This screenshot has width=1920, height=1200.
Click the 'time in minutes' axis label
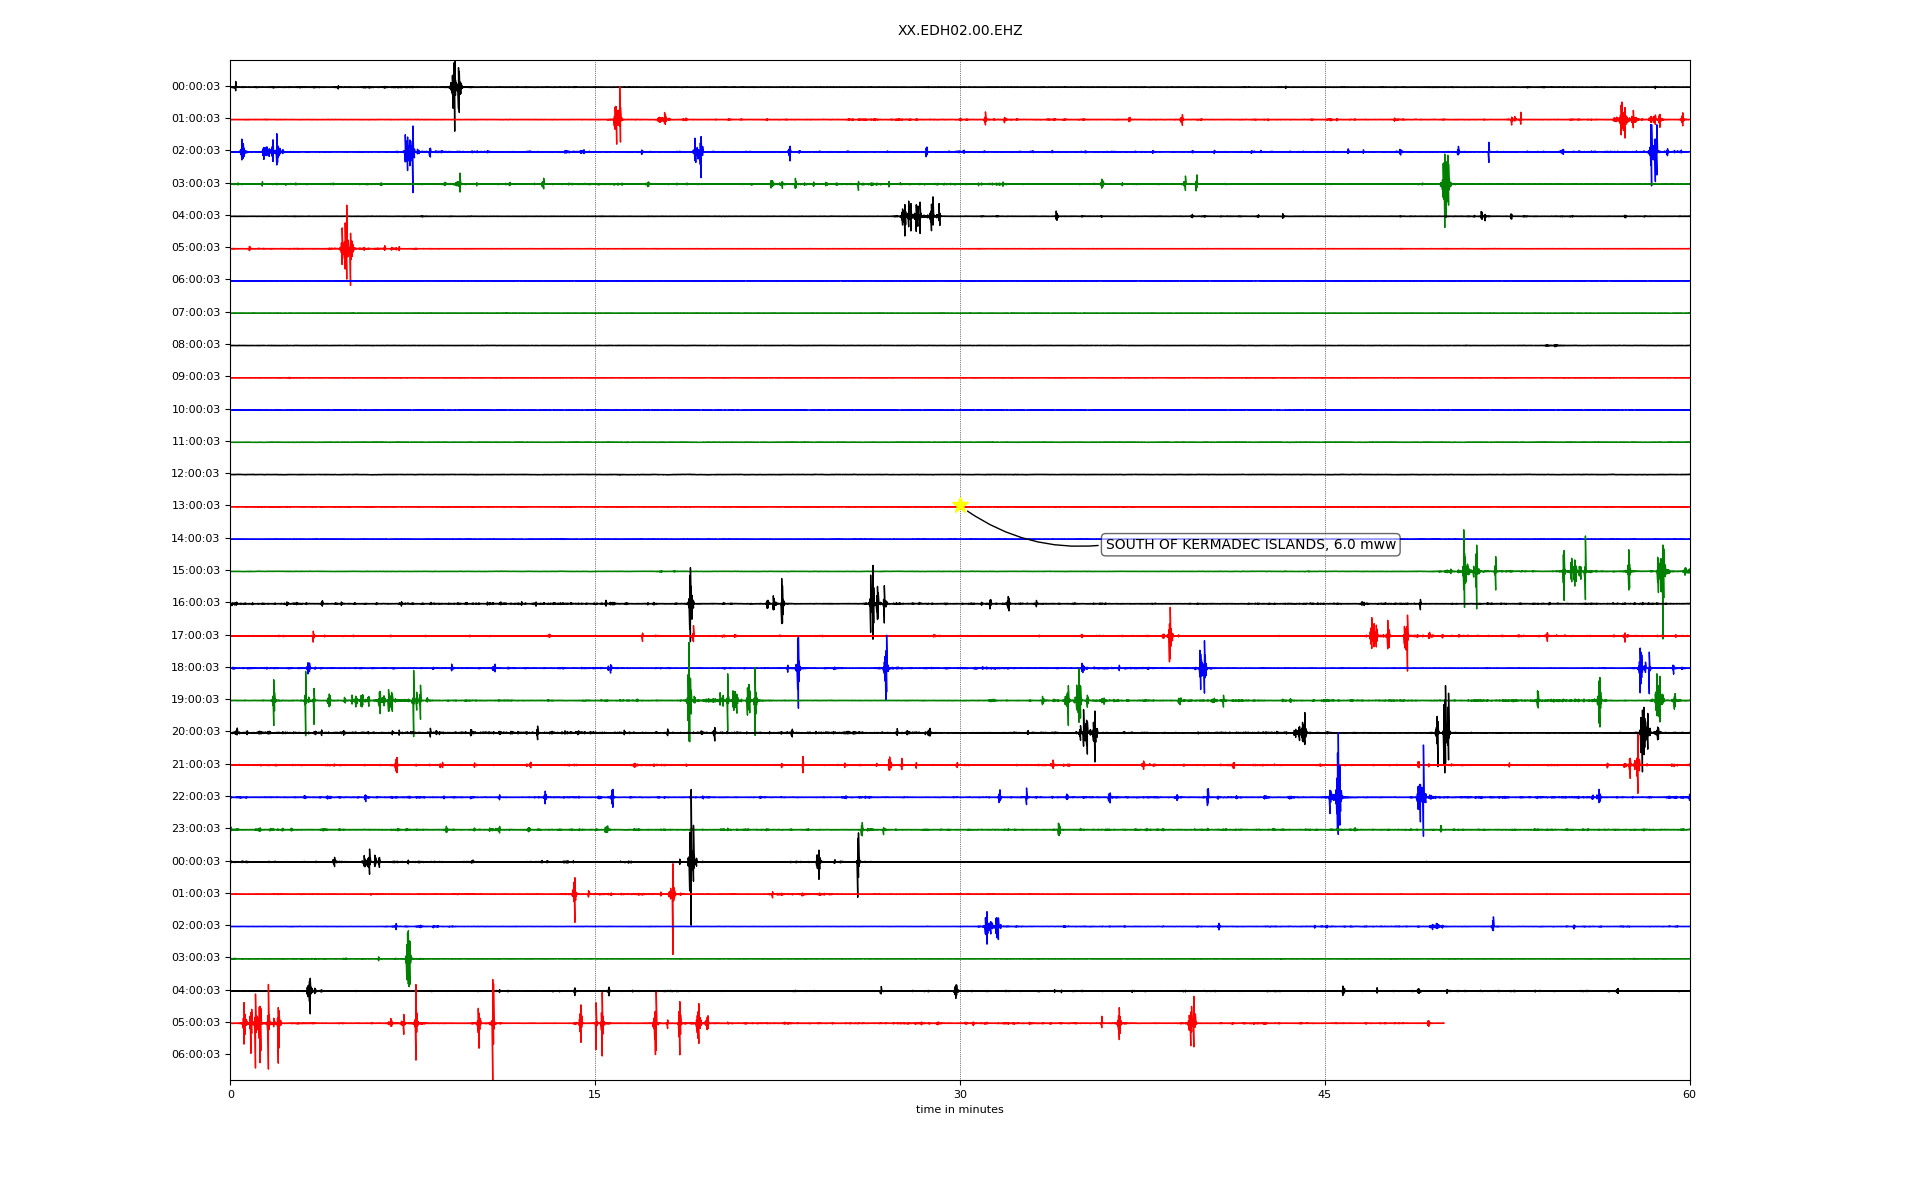coord(960,1110)
